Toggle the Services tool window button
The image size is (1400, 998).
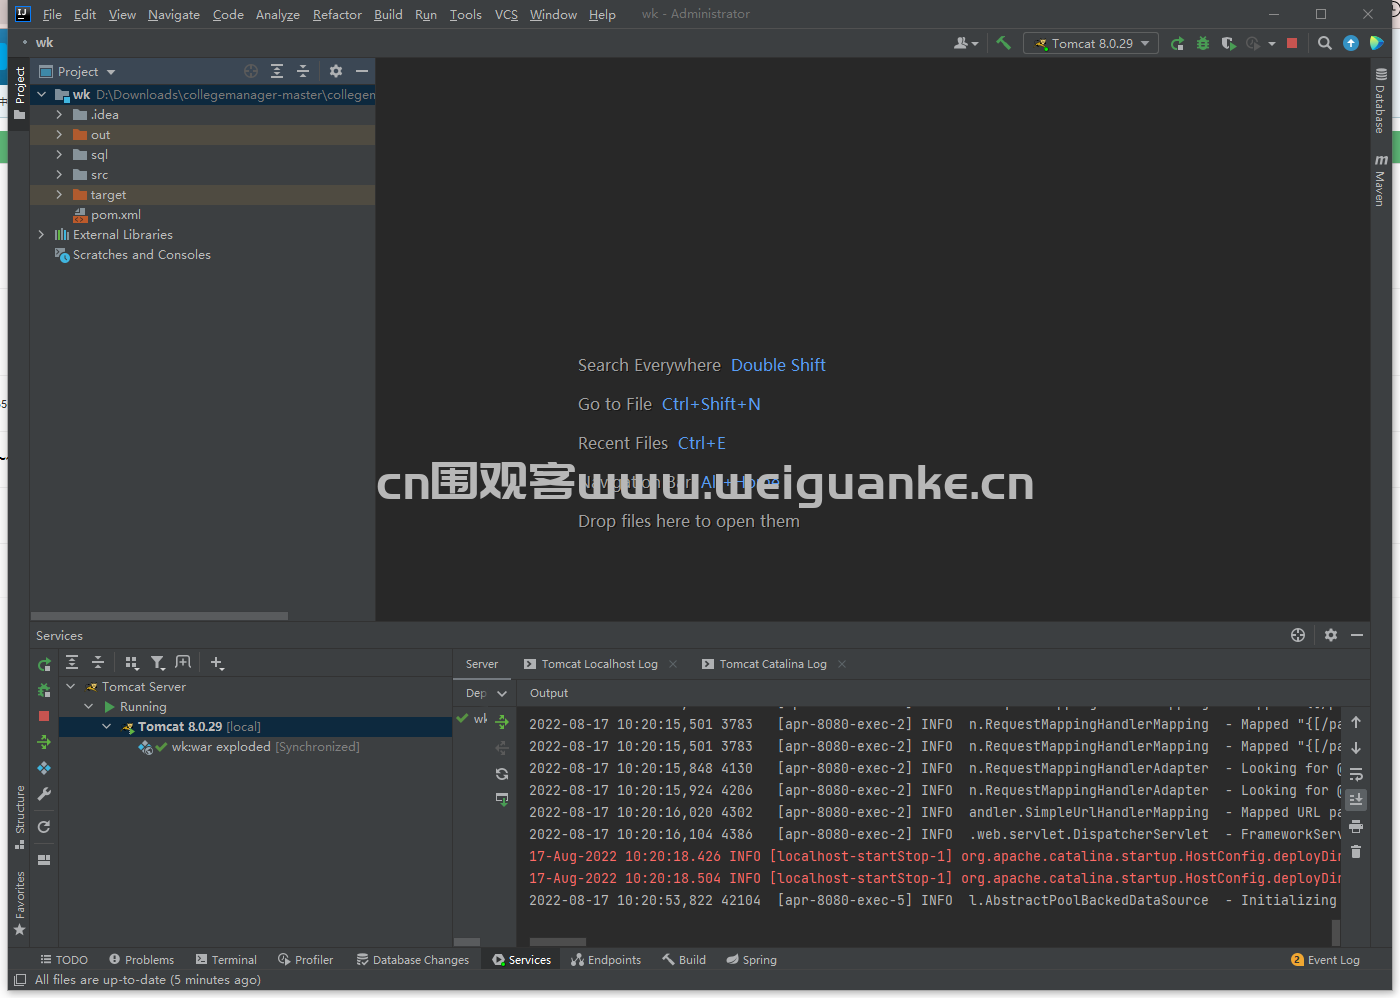(x=521, y=960)
